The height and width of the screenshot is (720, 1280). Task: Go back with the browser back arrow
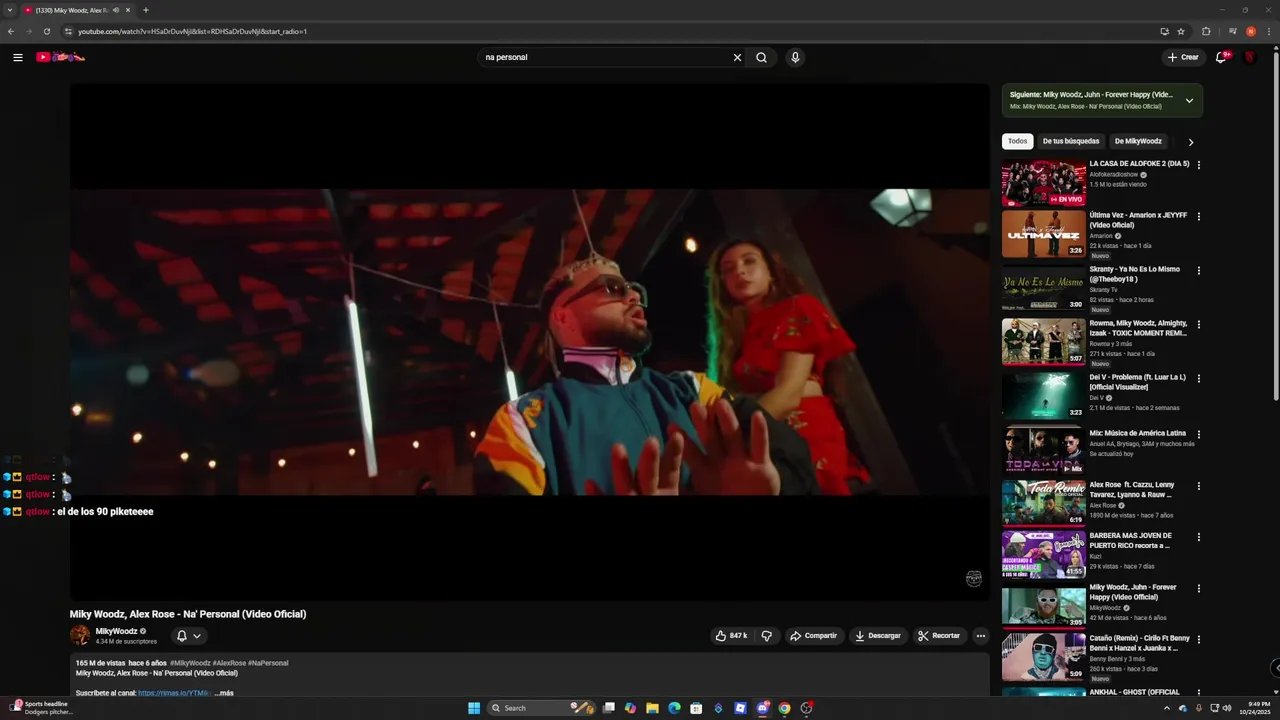[x=11, y=31]
